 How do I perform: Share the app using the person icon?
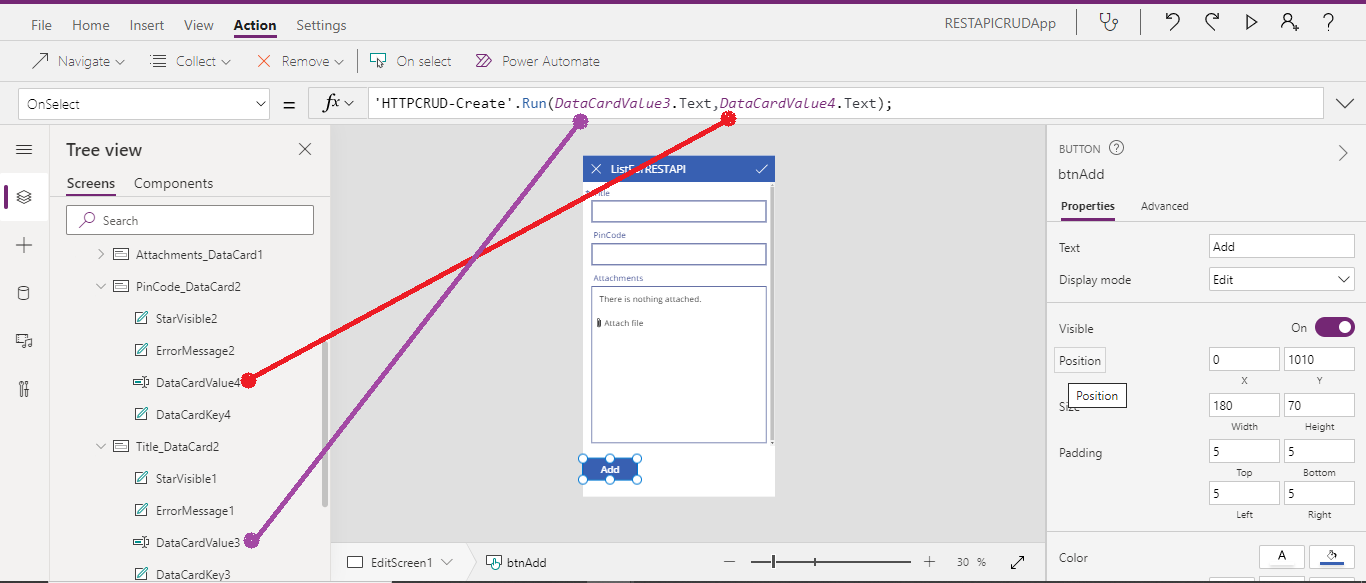pos(1289,21)
